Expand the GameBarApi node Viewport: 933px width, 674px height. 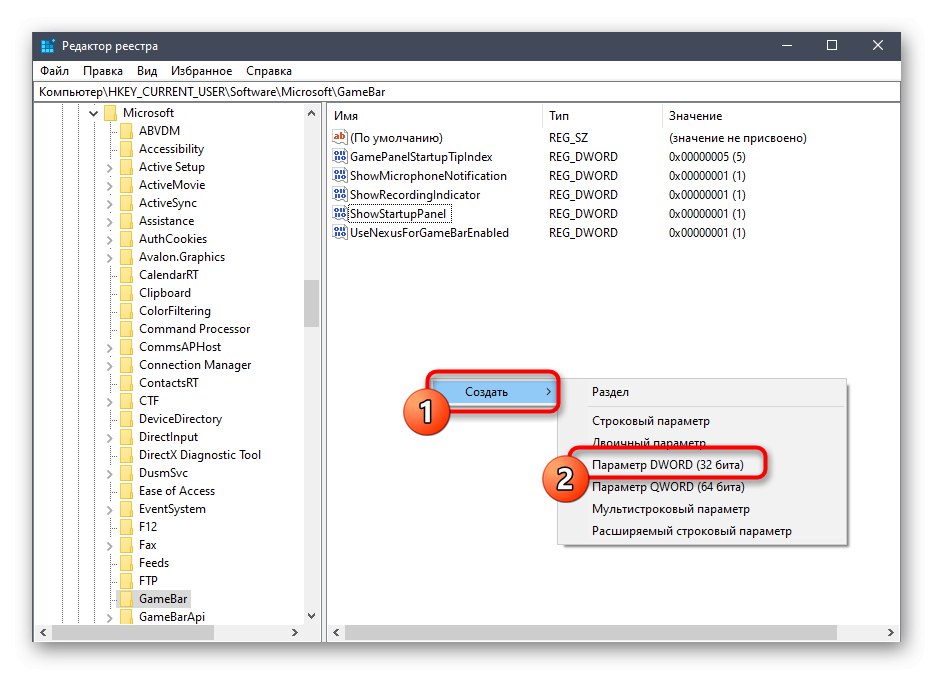(109, 617)
